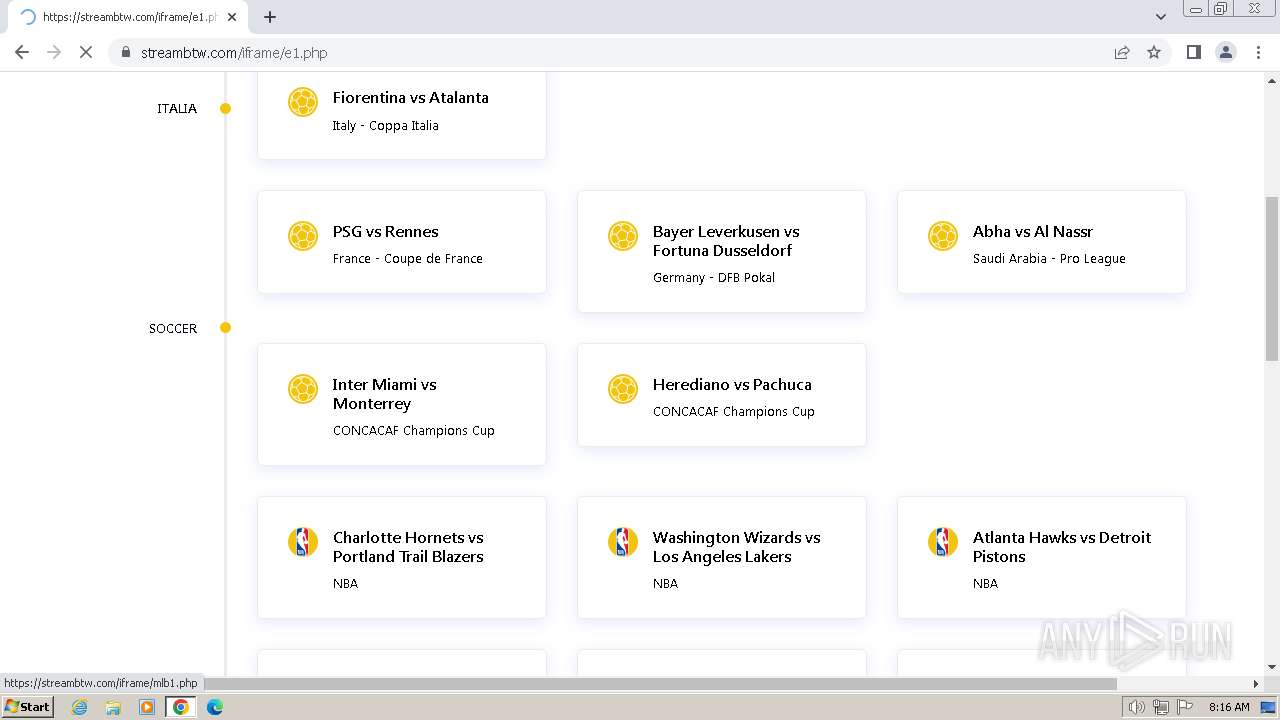Open a new tab with the plus button
1280x720 pixels.
[x=270, y=17]
